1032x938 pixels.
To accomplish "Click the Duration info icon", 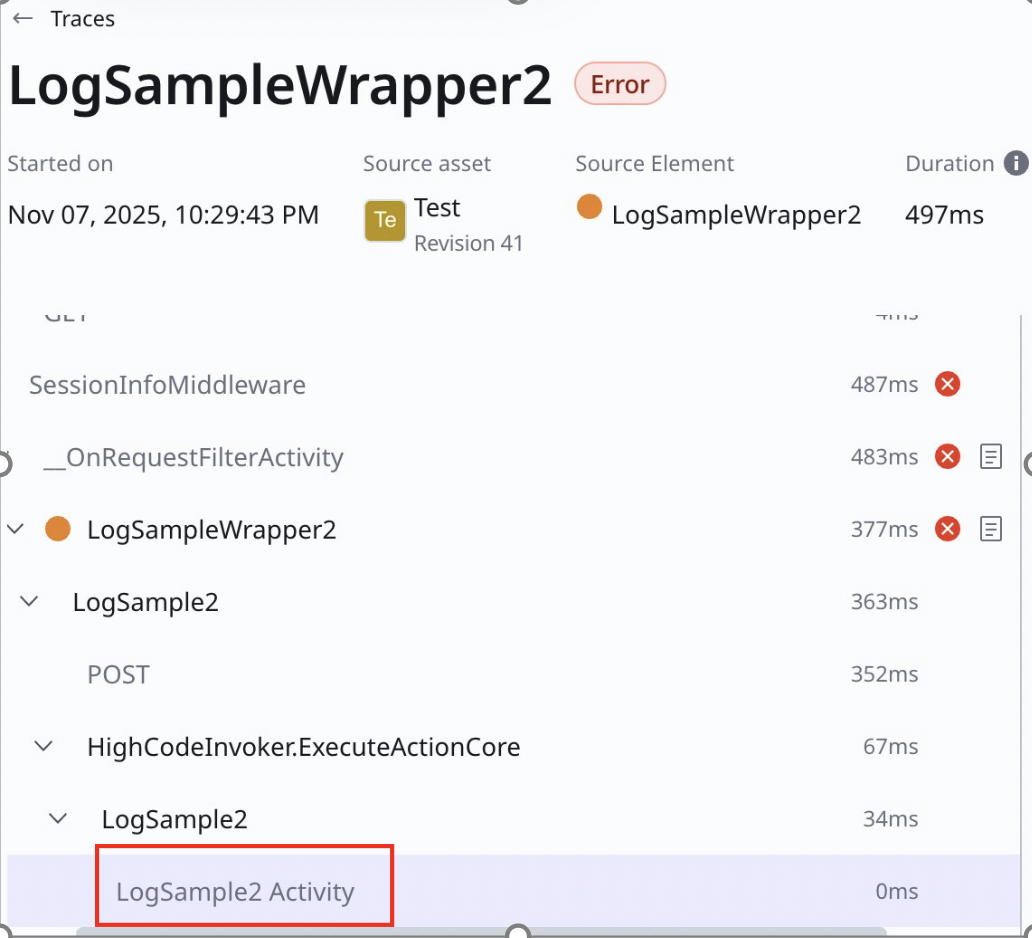I will [x=1016, y=163].
